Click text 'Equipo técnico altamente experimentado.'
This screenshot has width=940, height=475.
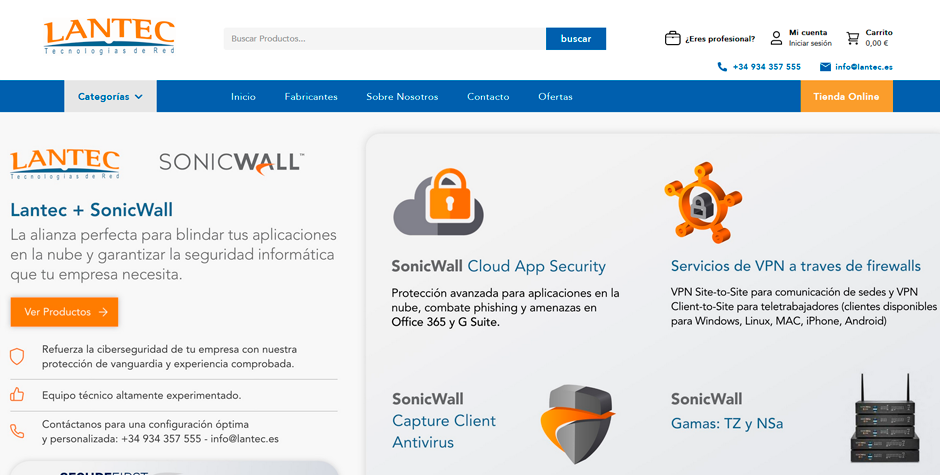[141, 395]
